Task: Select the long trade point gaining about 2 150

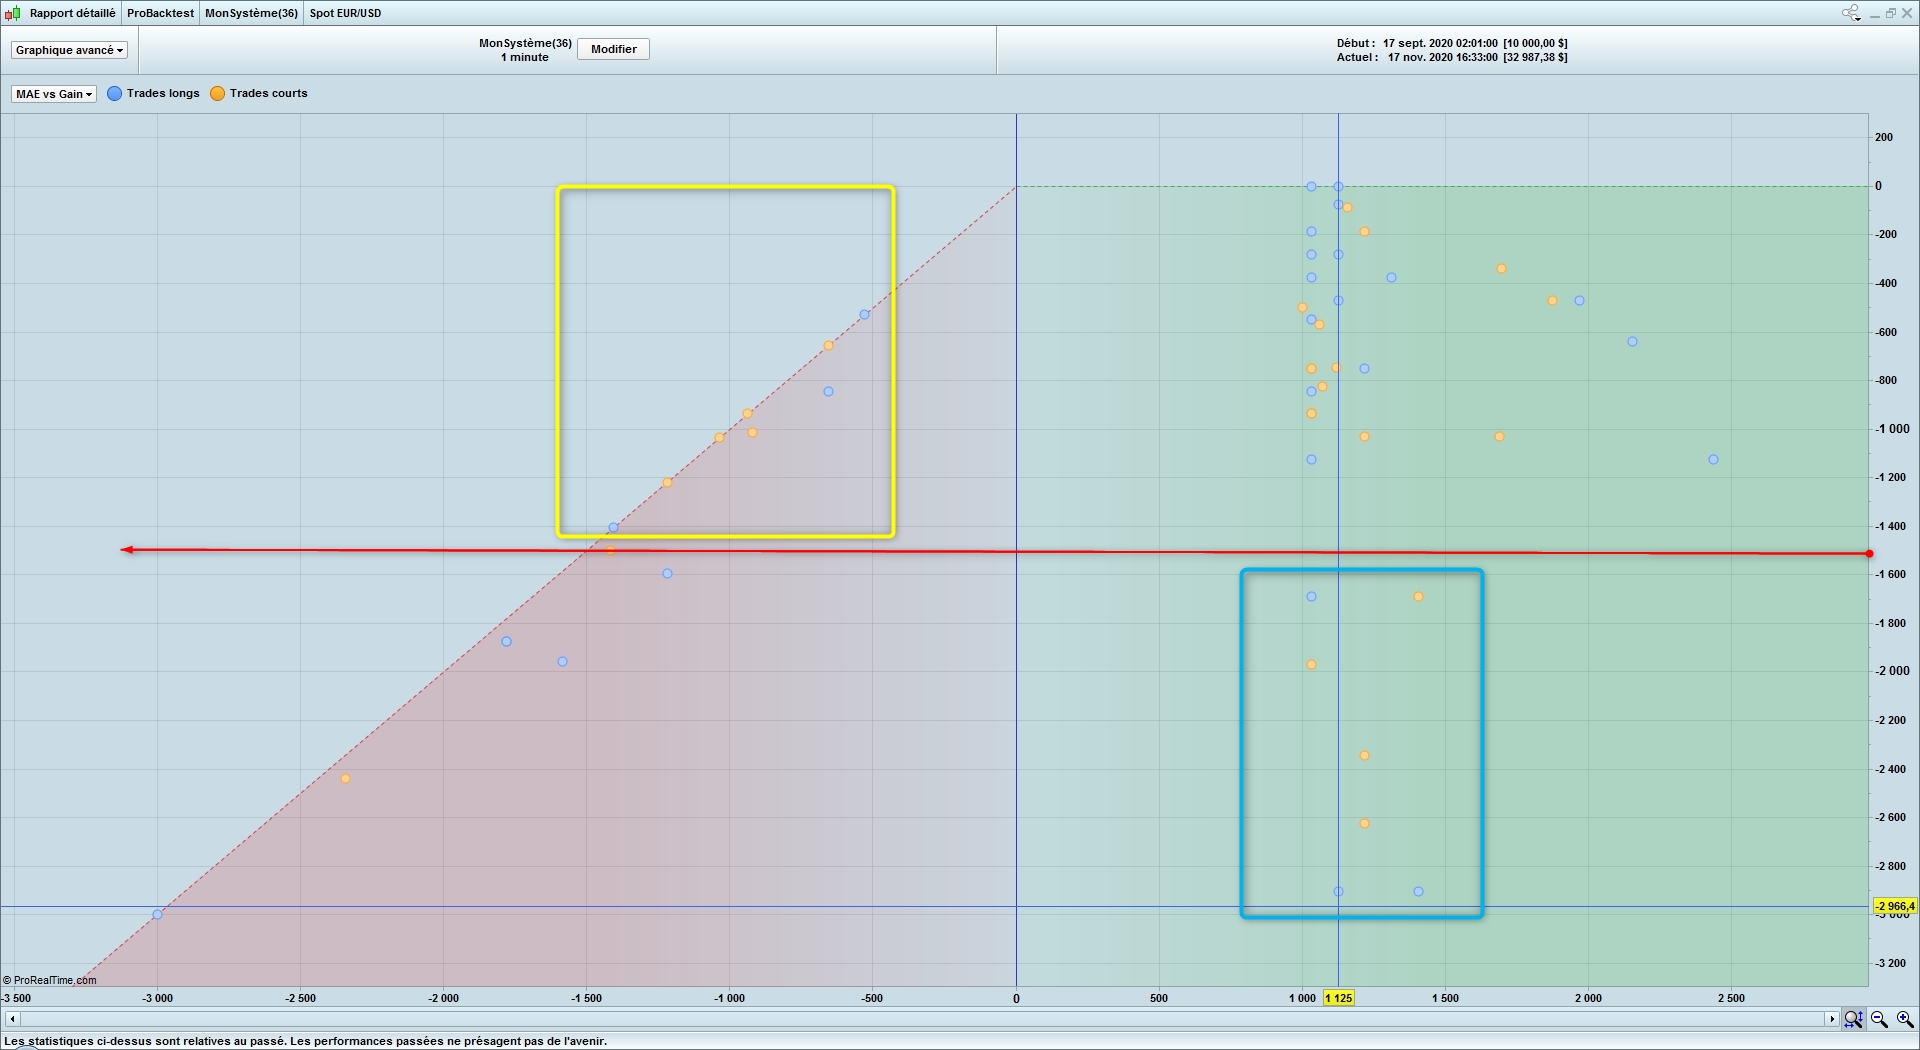Action: tap(1632, 341)
